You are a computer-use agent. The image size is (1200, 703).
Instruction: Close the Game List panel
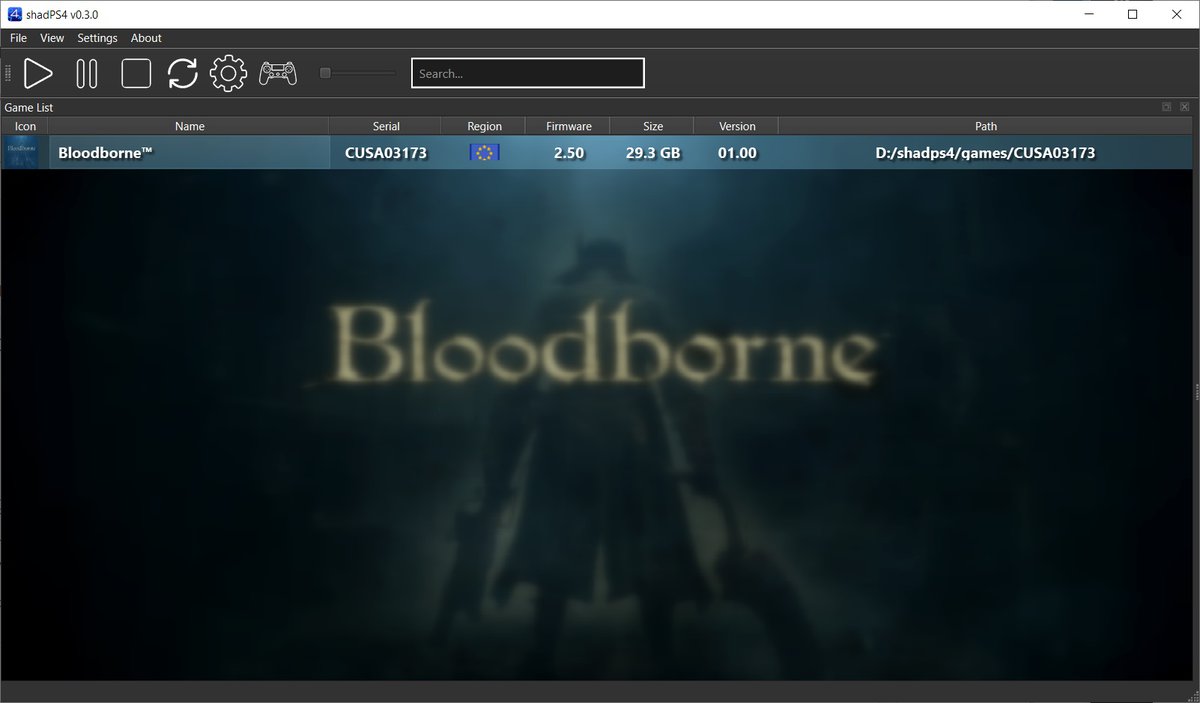[x=1184, y=107]
